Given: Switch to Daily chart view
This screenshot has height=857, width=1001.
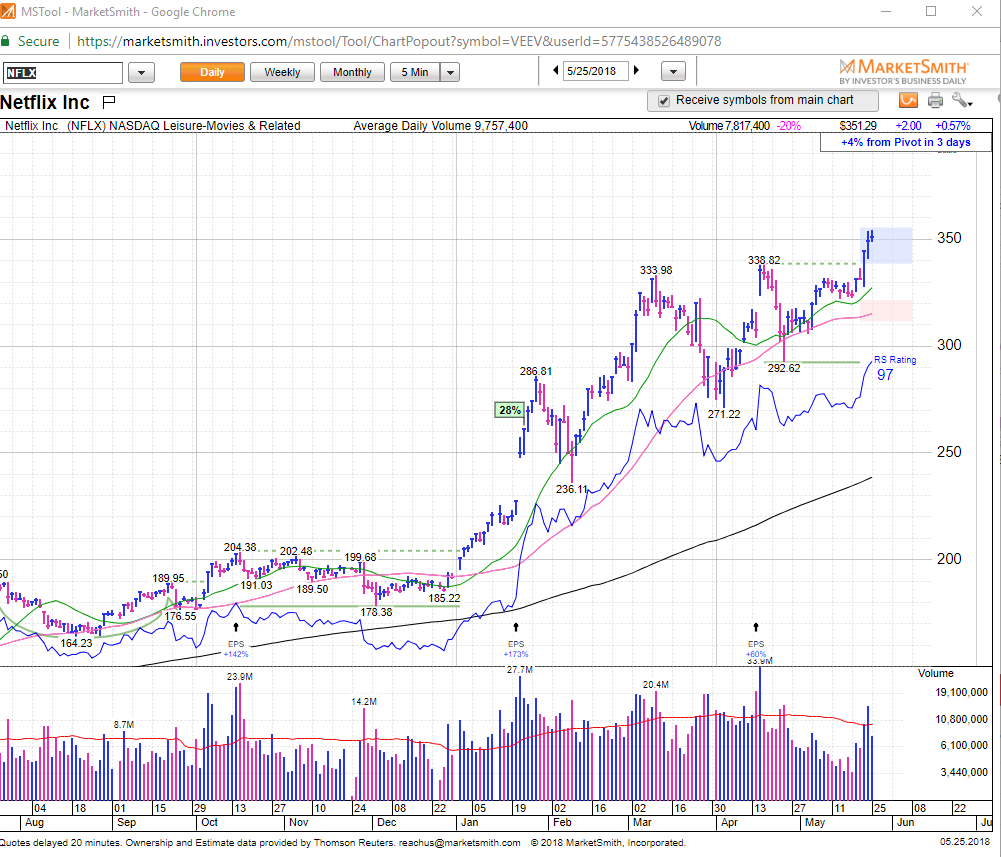Looking at the screenshot, I should [x=212, y=72].
